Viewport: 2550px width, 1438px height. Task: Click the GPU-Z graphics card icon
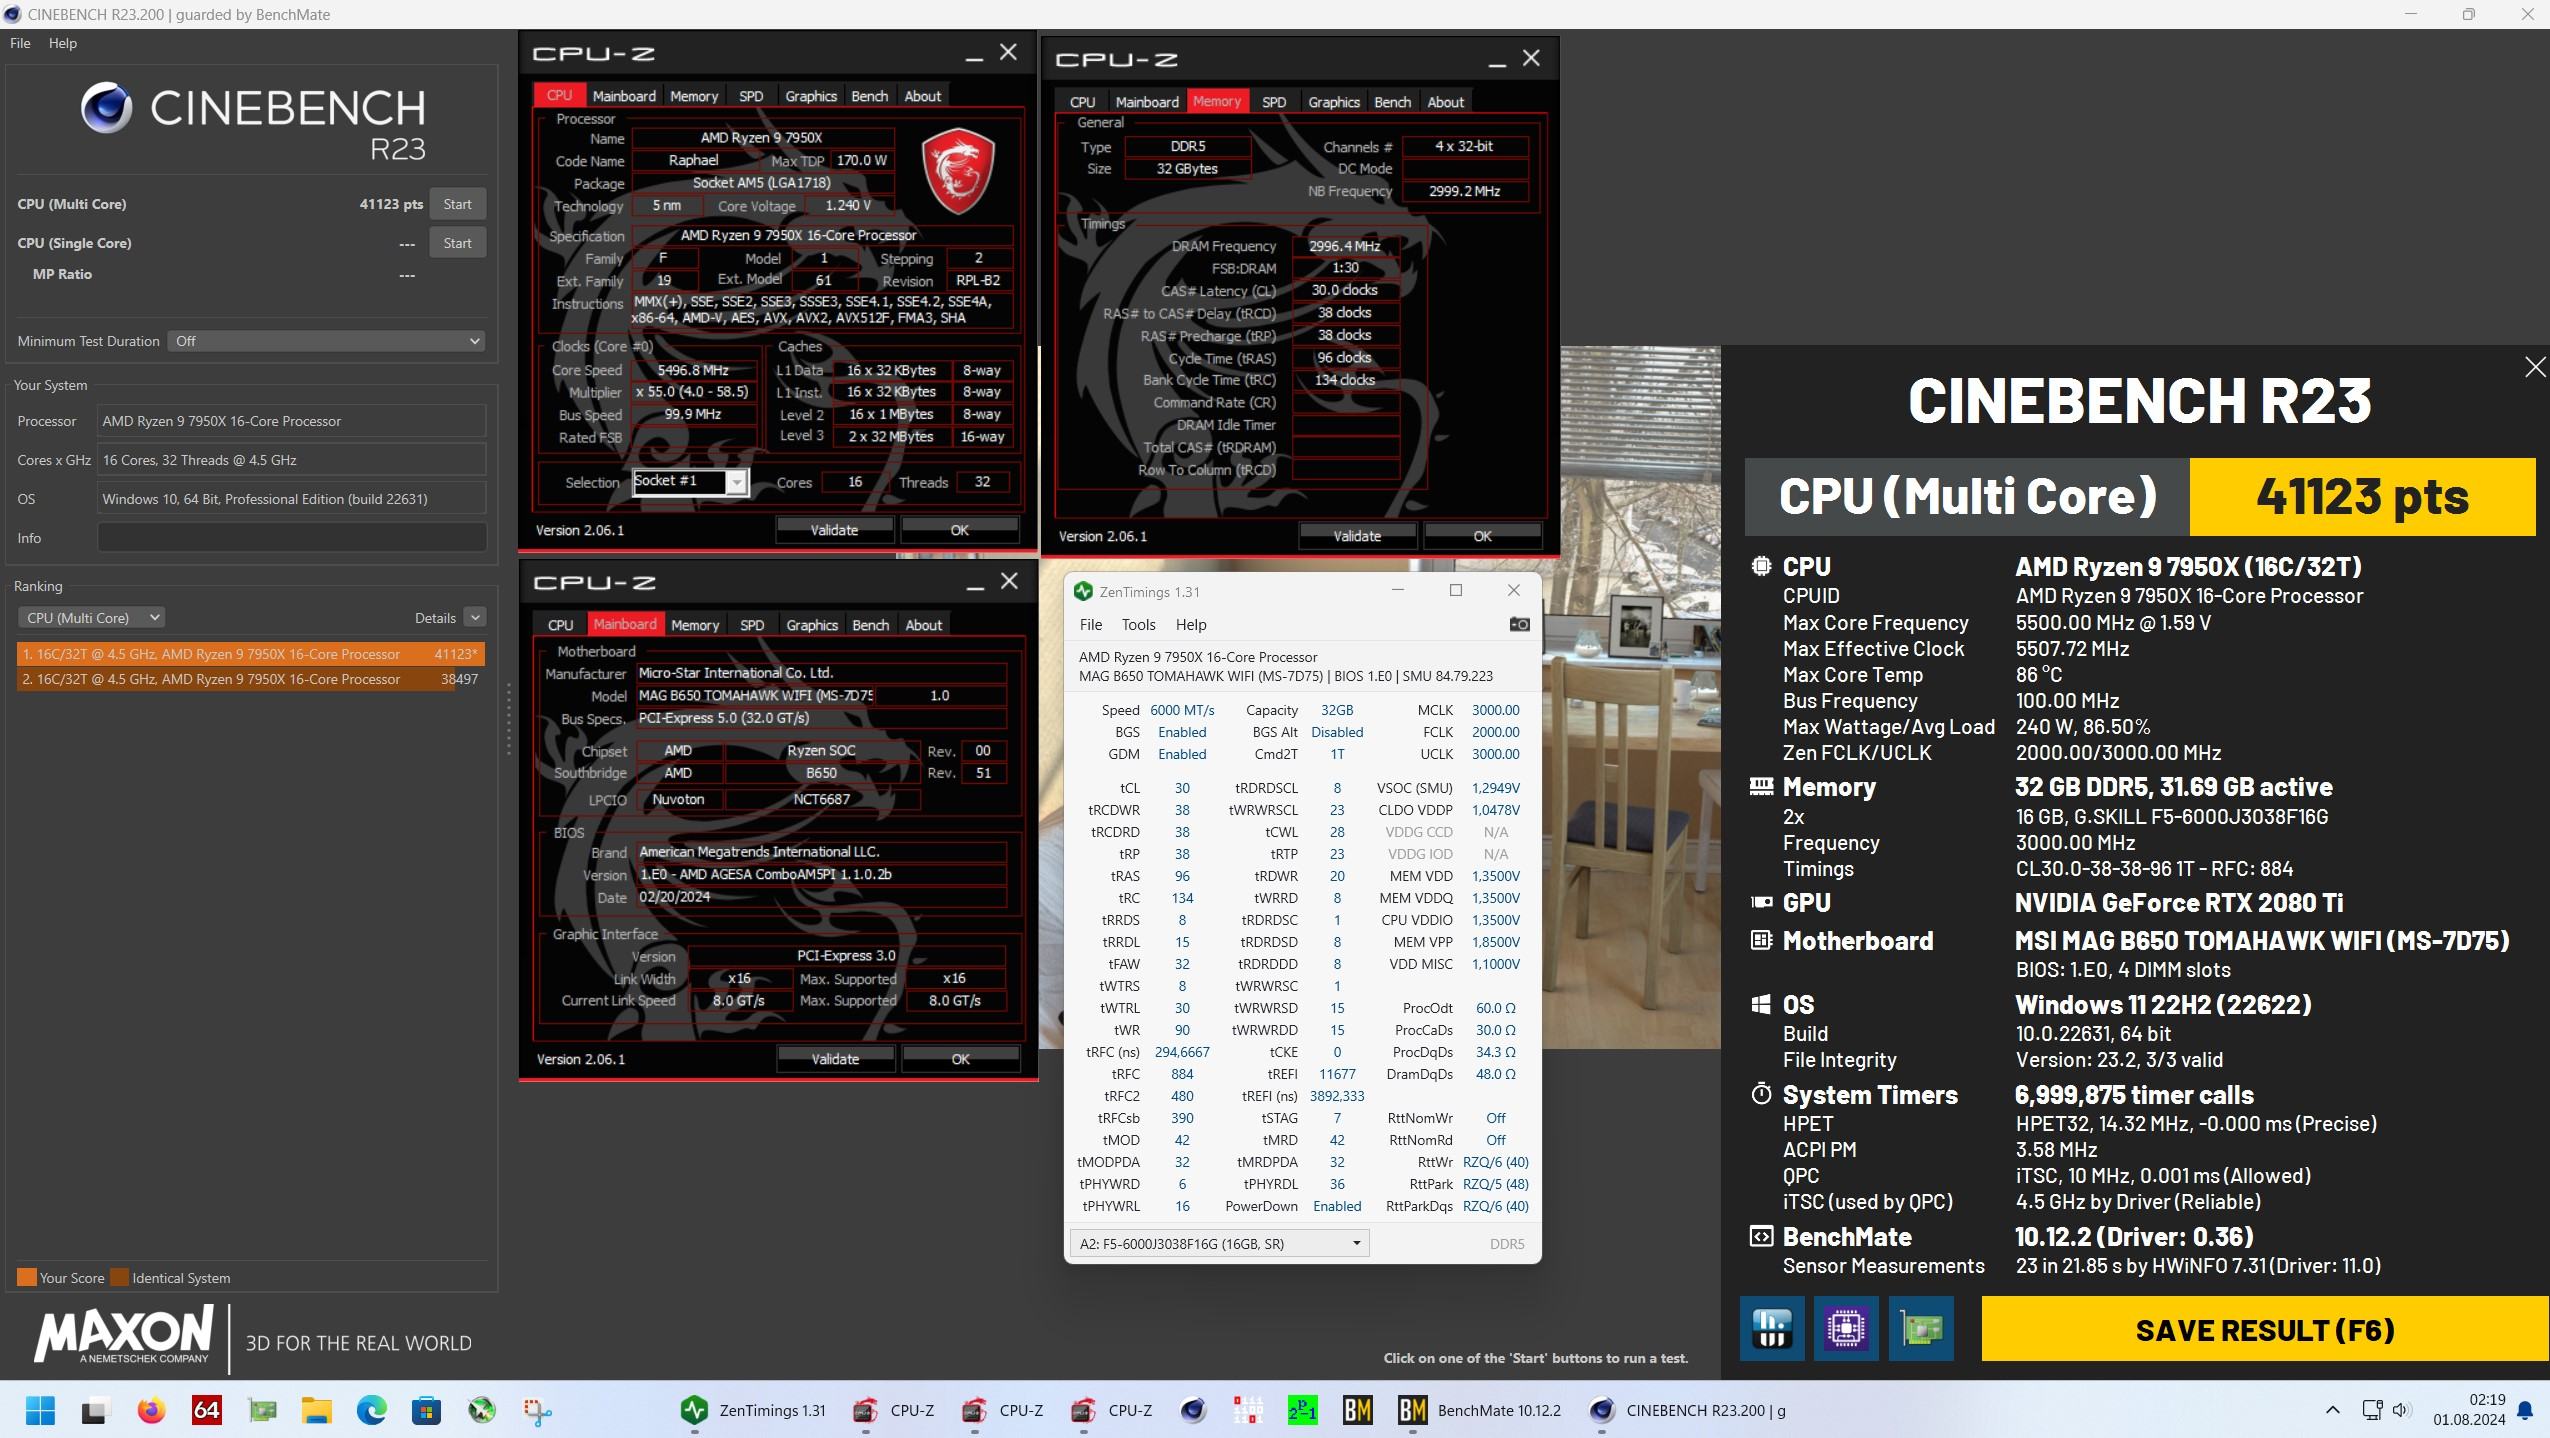point(1920,1329)
